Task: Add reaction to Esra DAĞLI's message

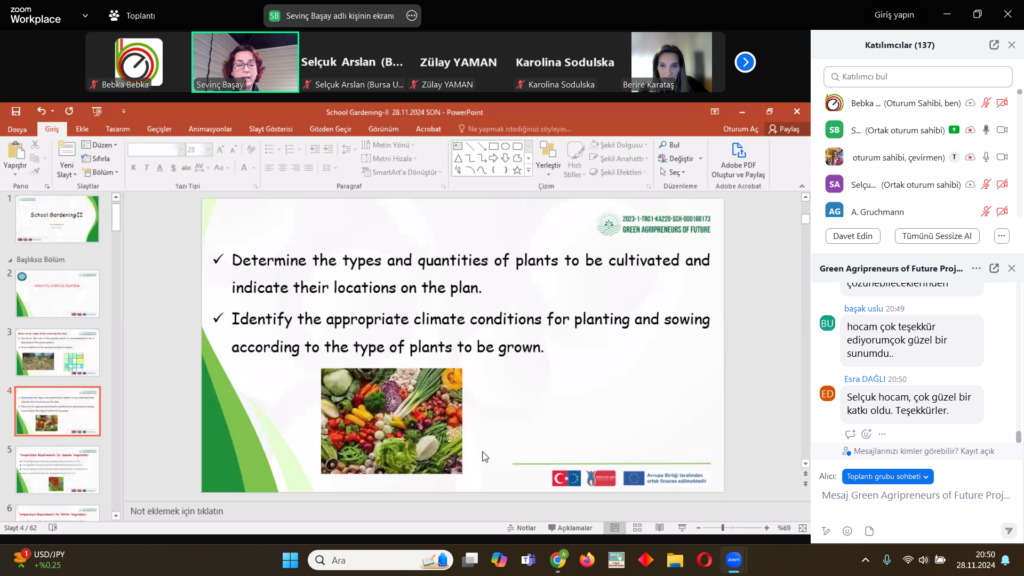Action: tap(866, 434)
